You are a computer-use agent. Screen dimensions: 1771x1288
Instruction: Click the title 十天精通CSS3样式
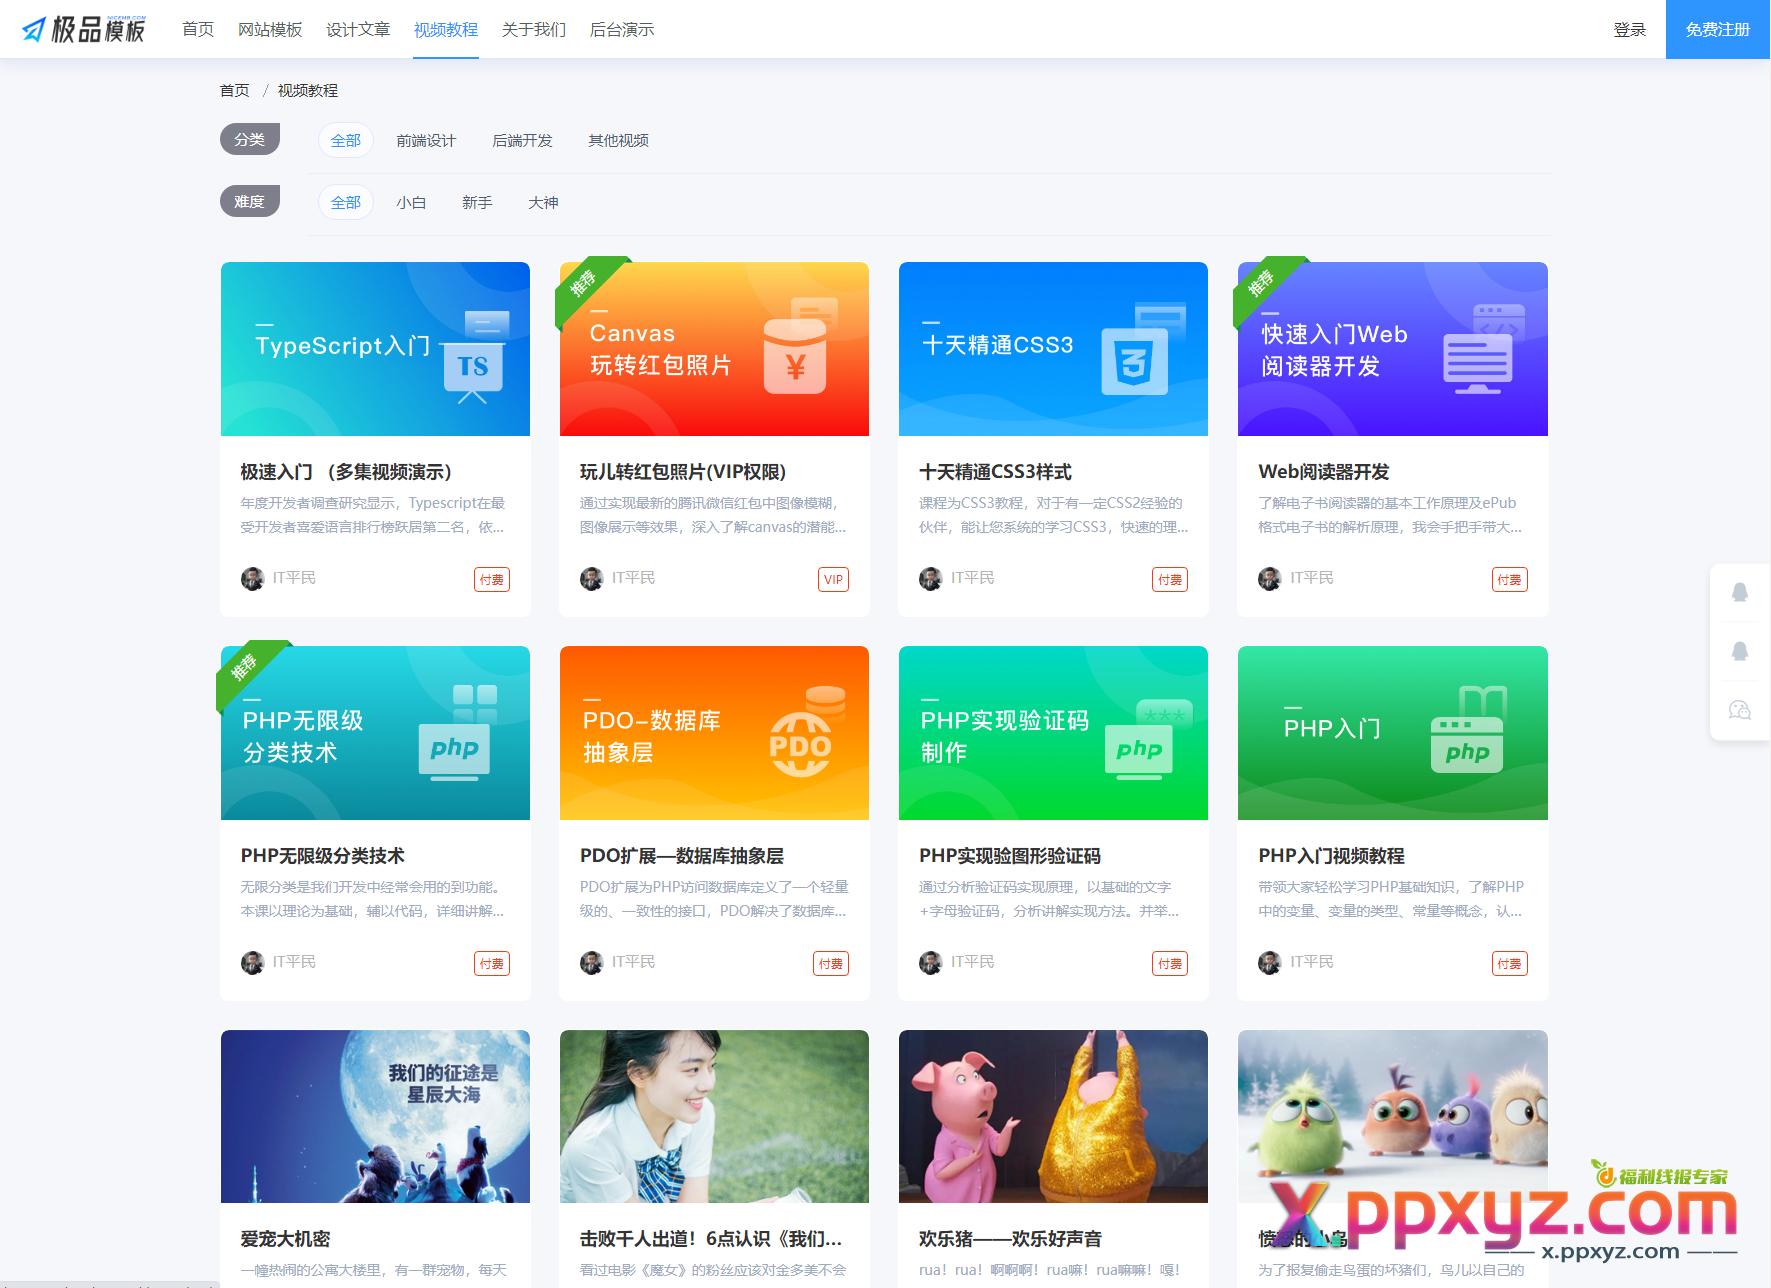coord(995,472)
